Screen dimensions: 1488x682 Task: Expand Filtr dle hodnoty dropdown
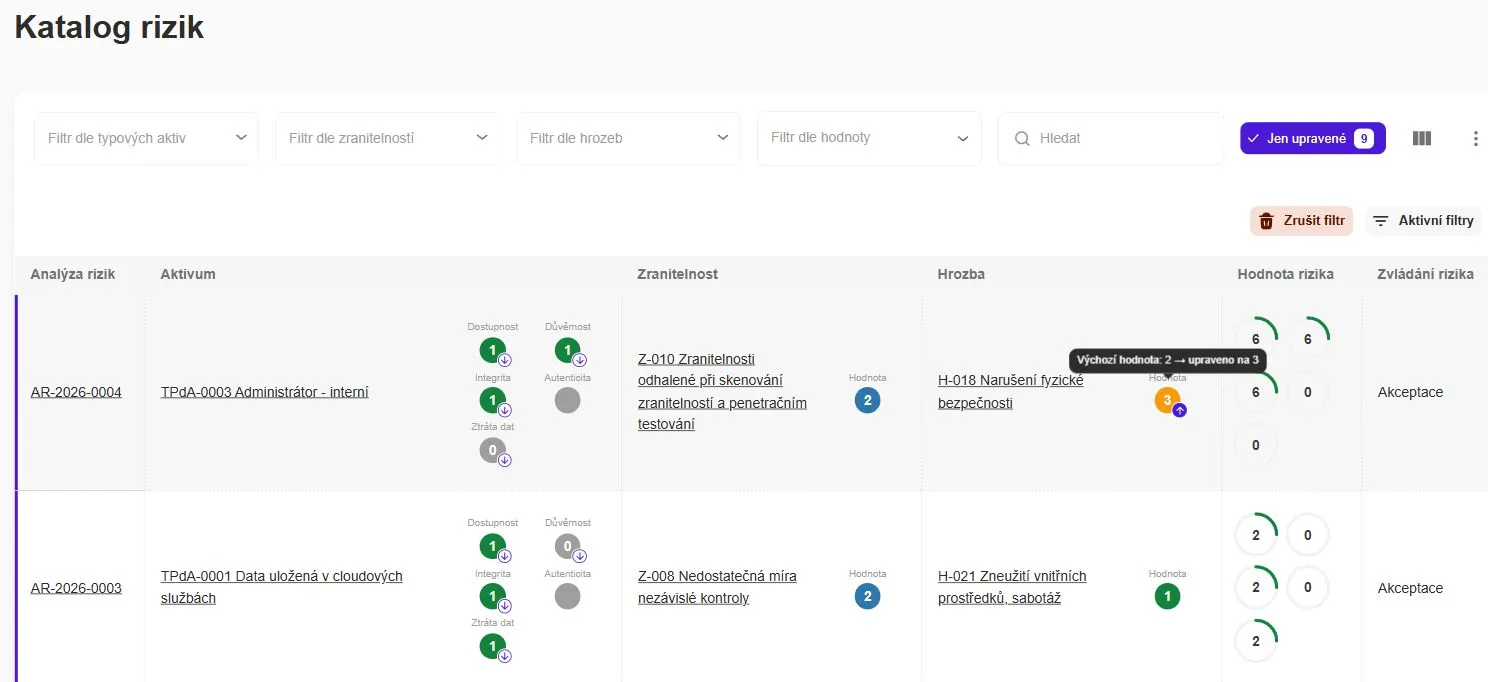point(870,138)
